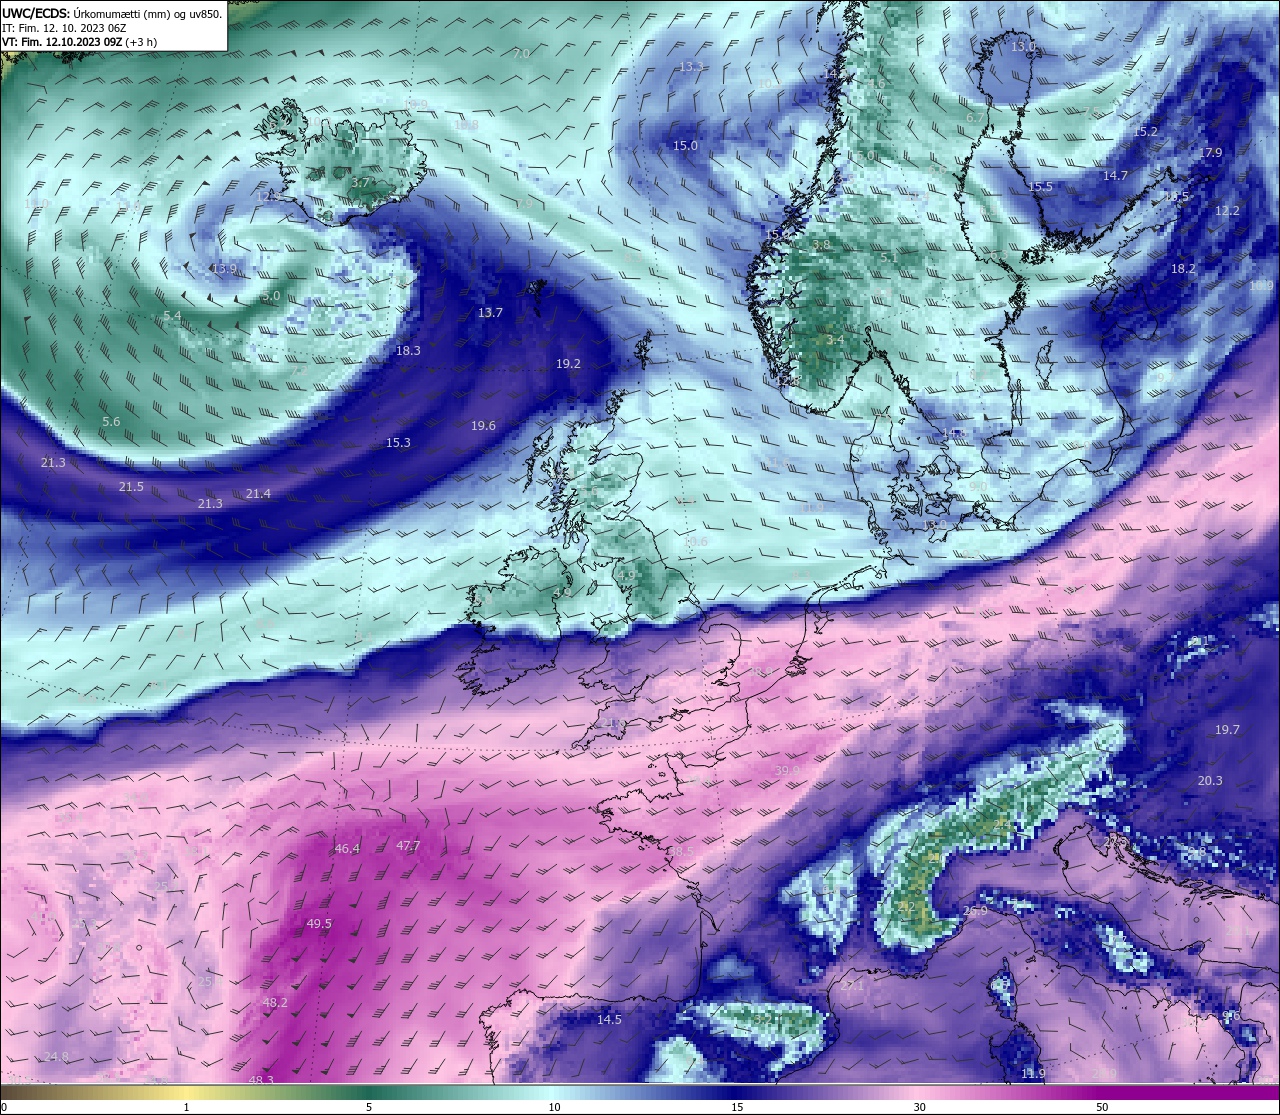The width and height of the screenshot is (1280, 1115).
Task: Click the 5.4 value southwest of Iceland
Action: coord(172,316)
